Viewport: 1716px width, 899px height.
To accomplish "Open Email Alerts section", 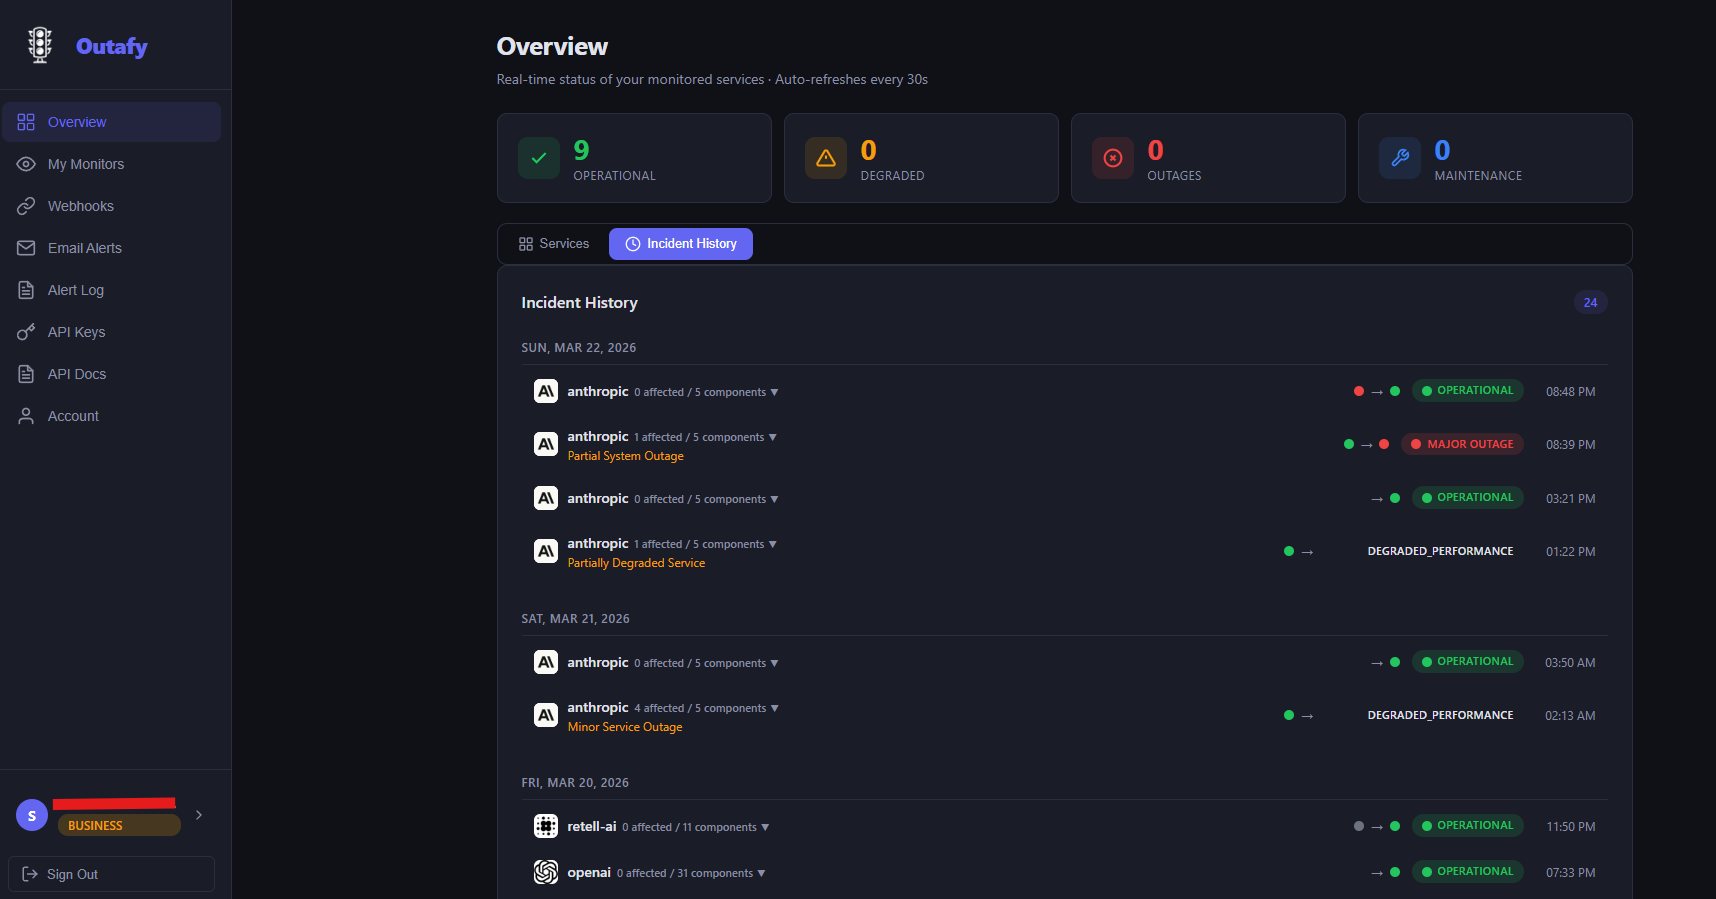I will [111, 248].
